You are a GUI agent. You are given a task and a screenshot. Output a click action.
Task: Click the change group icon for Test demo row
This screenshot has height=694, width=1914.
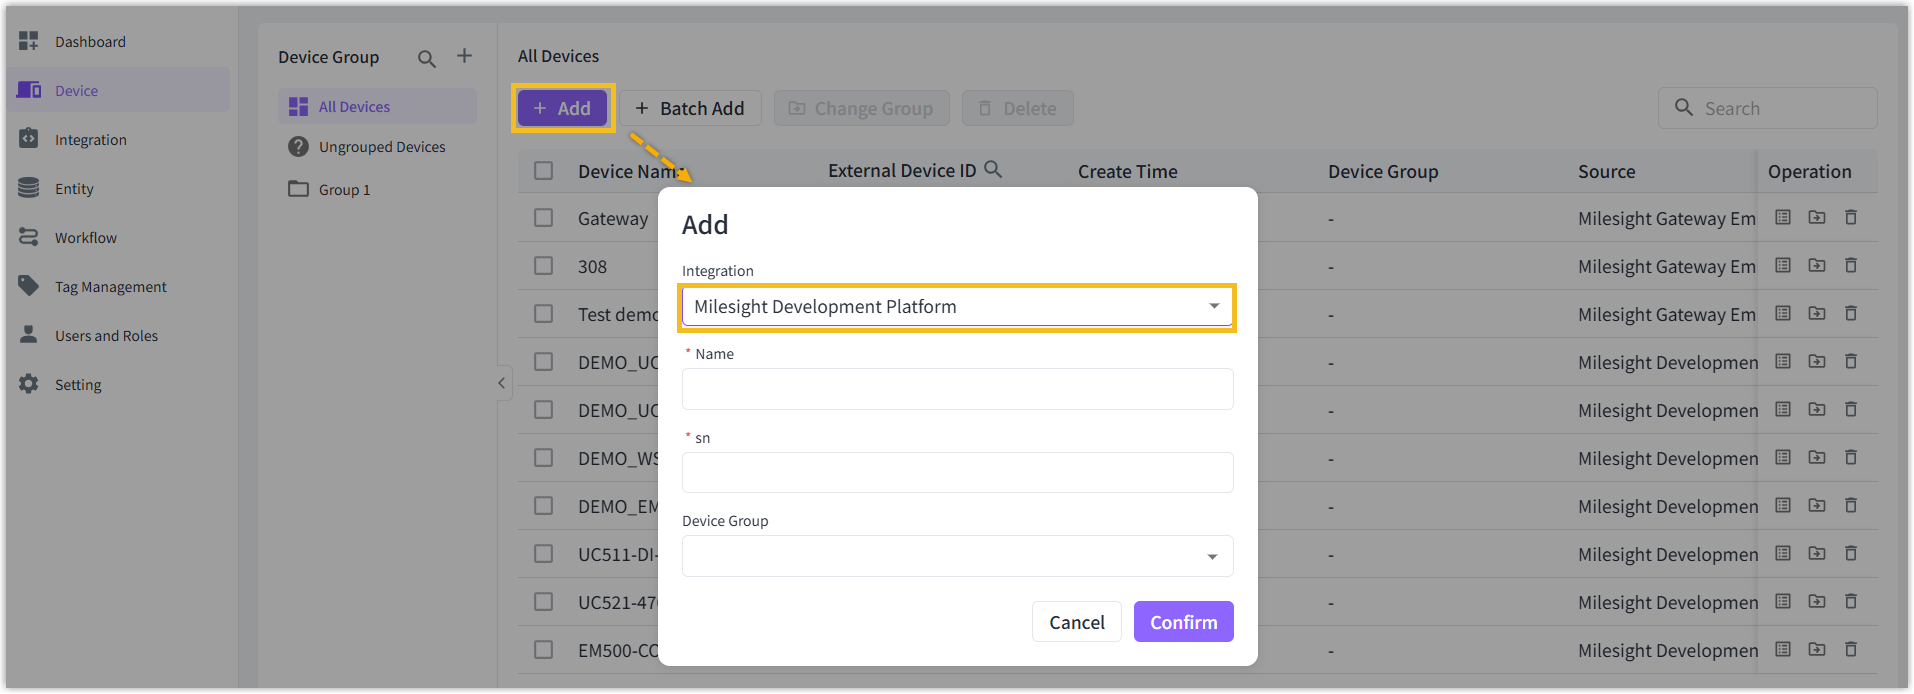[x=1817, y=313]
